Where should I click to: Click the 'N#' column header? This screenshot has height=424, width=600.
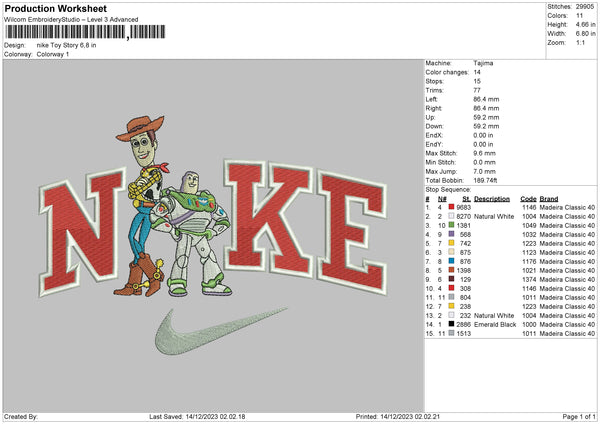coord(442,199)
